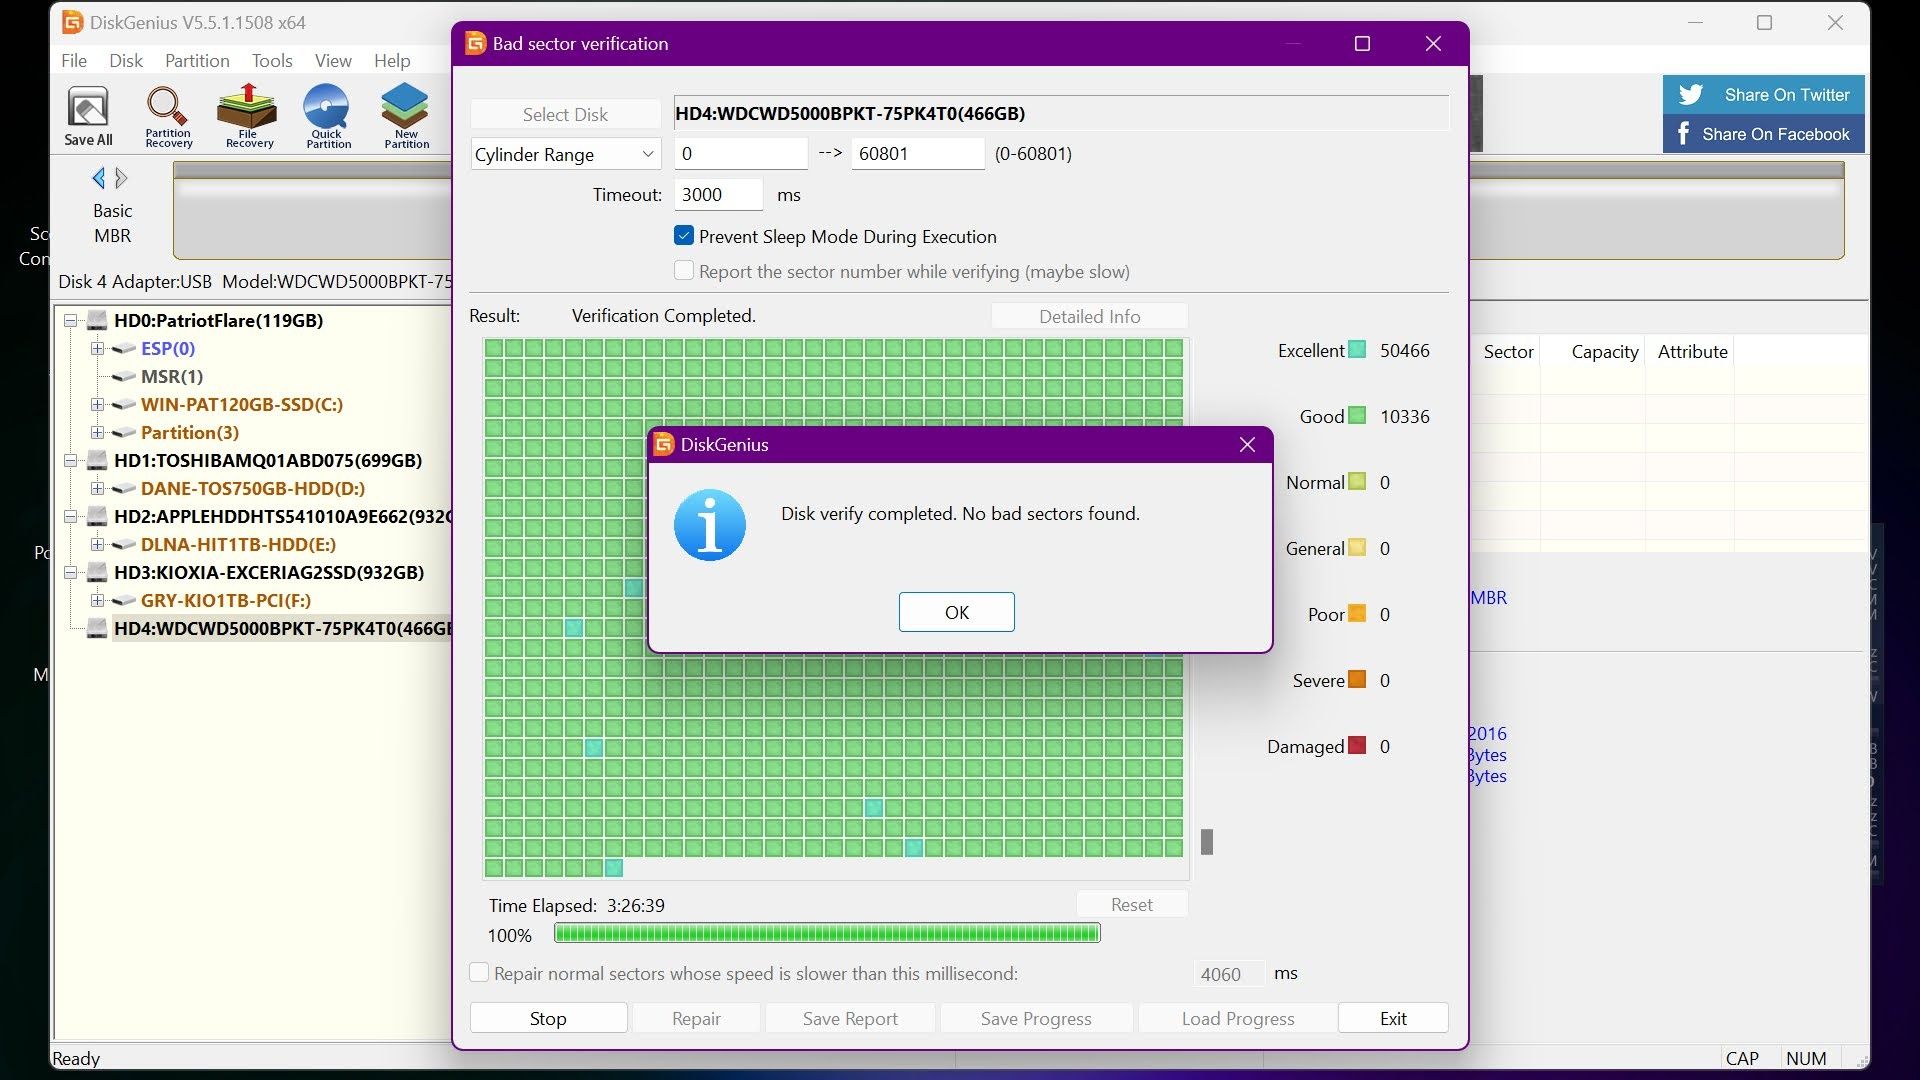Open the Cylinder Range dropdown
Image resolution: width=1920 pixels, height=1080 pixels.
pyautogui.click(x=566, y=154)
